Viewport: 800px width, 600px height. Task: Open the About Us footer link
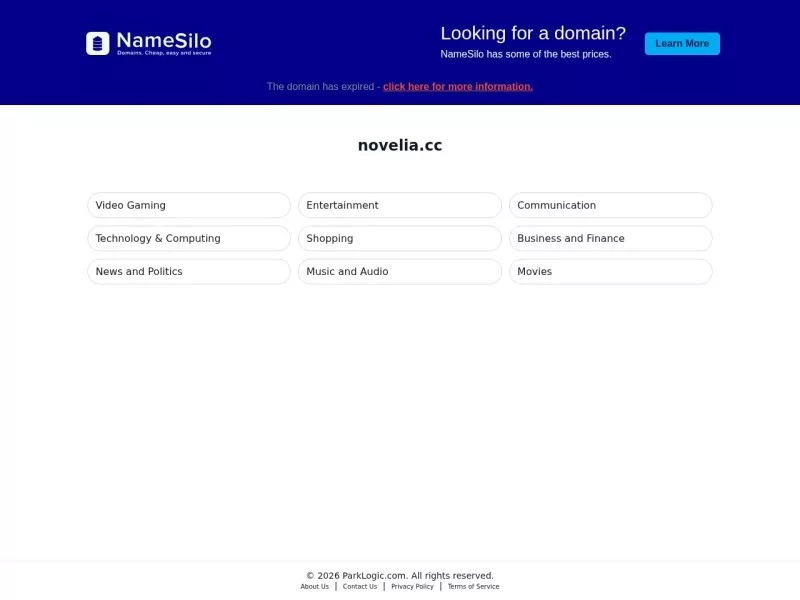[314, 587]
